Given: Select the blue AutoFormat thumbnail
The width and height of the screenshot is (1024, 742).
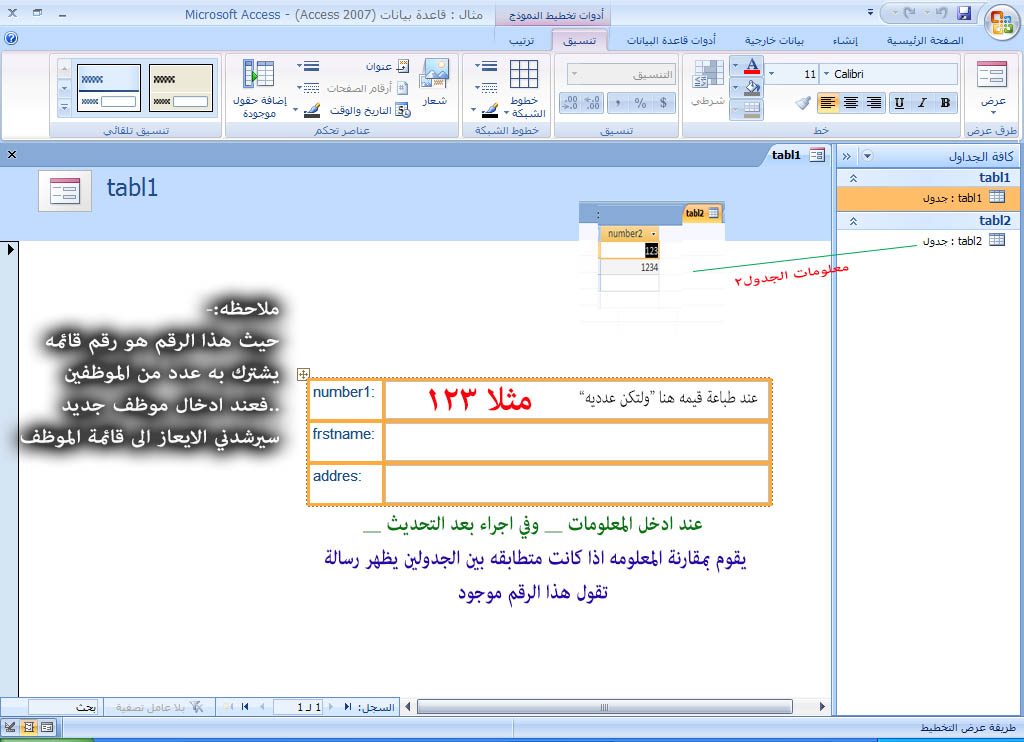Looking at the screenshot, I should point(108,88).
